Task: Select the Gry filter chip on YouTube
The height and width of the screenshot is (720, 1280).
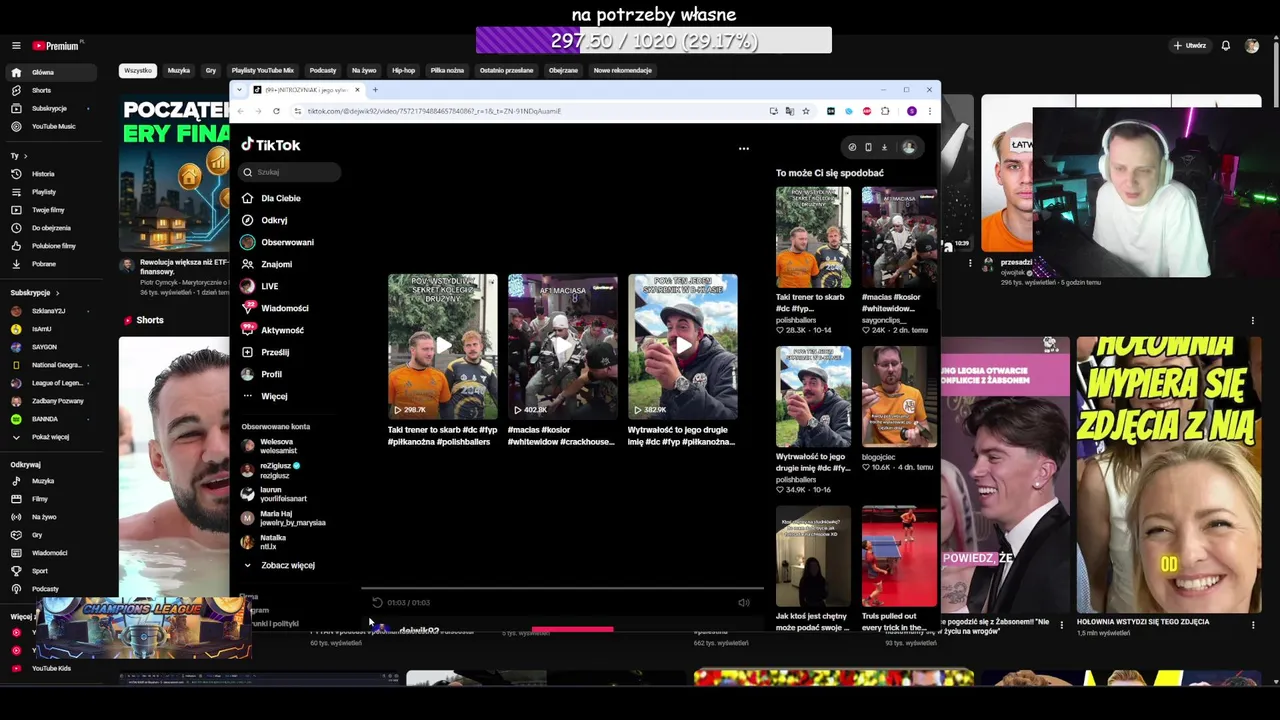Action: [211, 71]
